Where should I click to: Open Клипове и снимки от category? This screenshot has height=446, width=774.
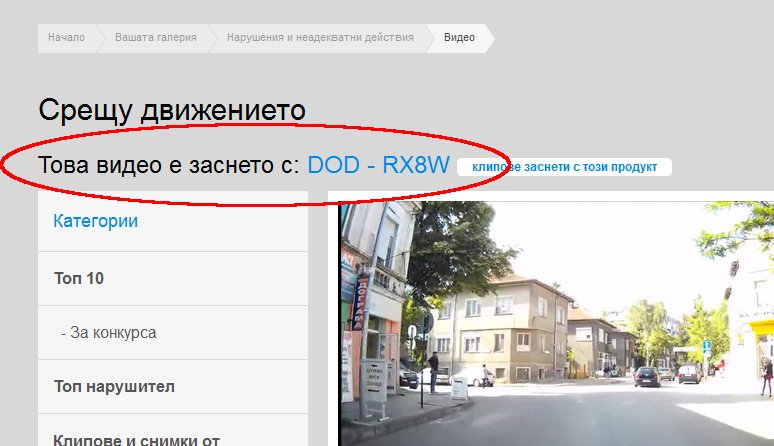click(136, 438)
